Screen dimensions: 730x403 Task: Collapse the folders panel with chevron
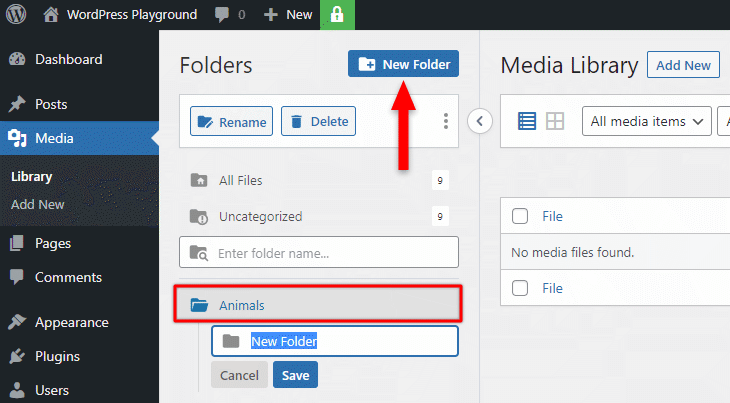pyautogui.click(x=480, y=121)
